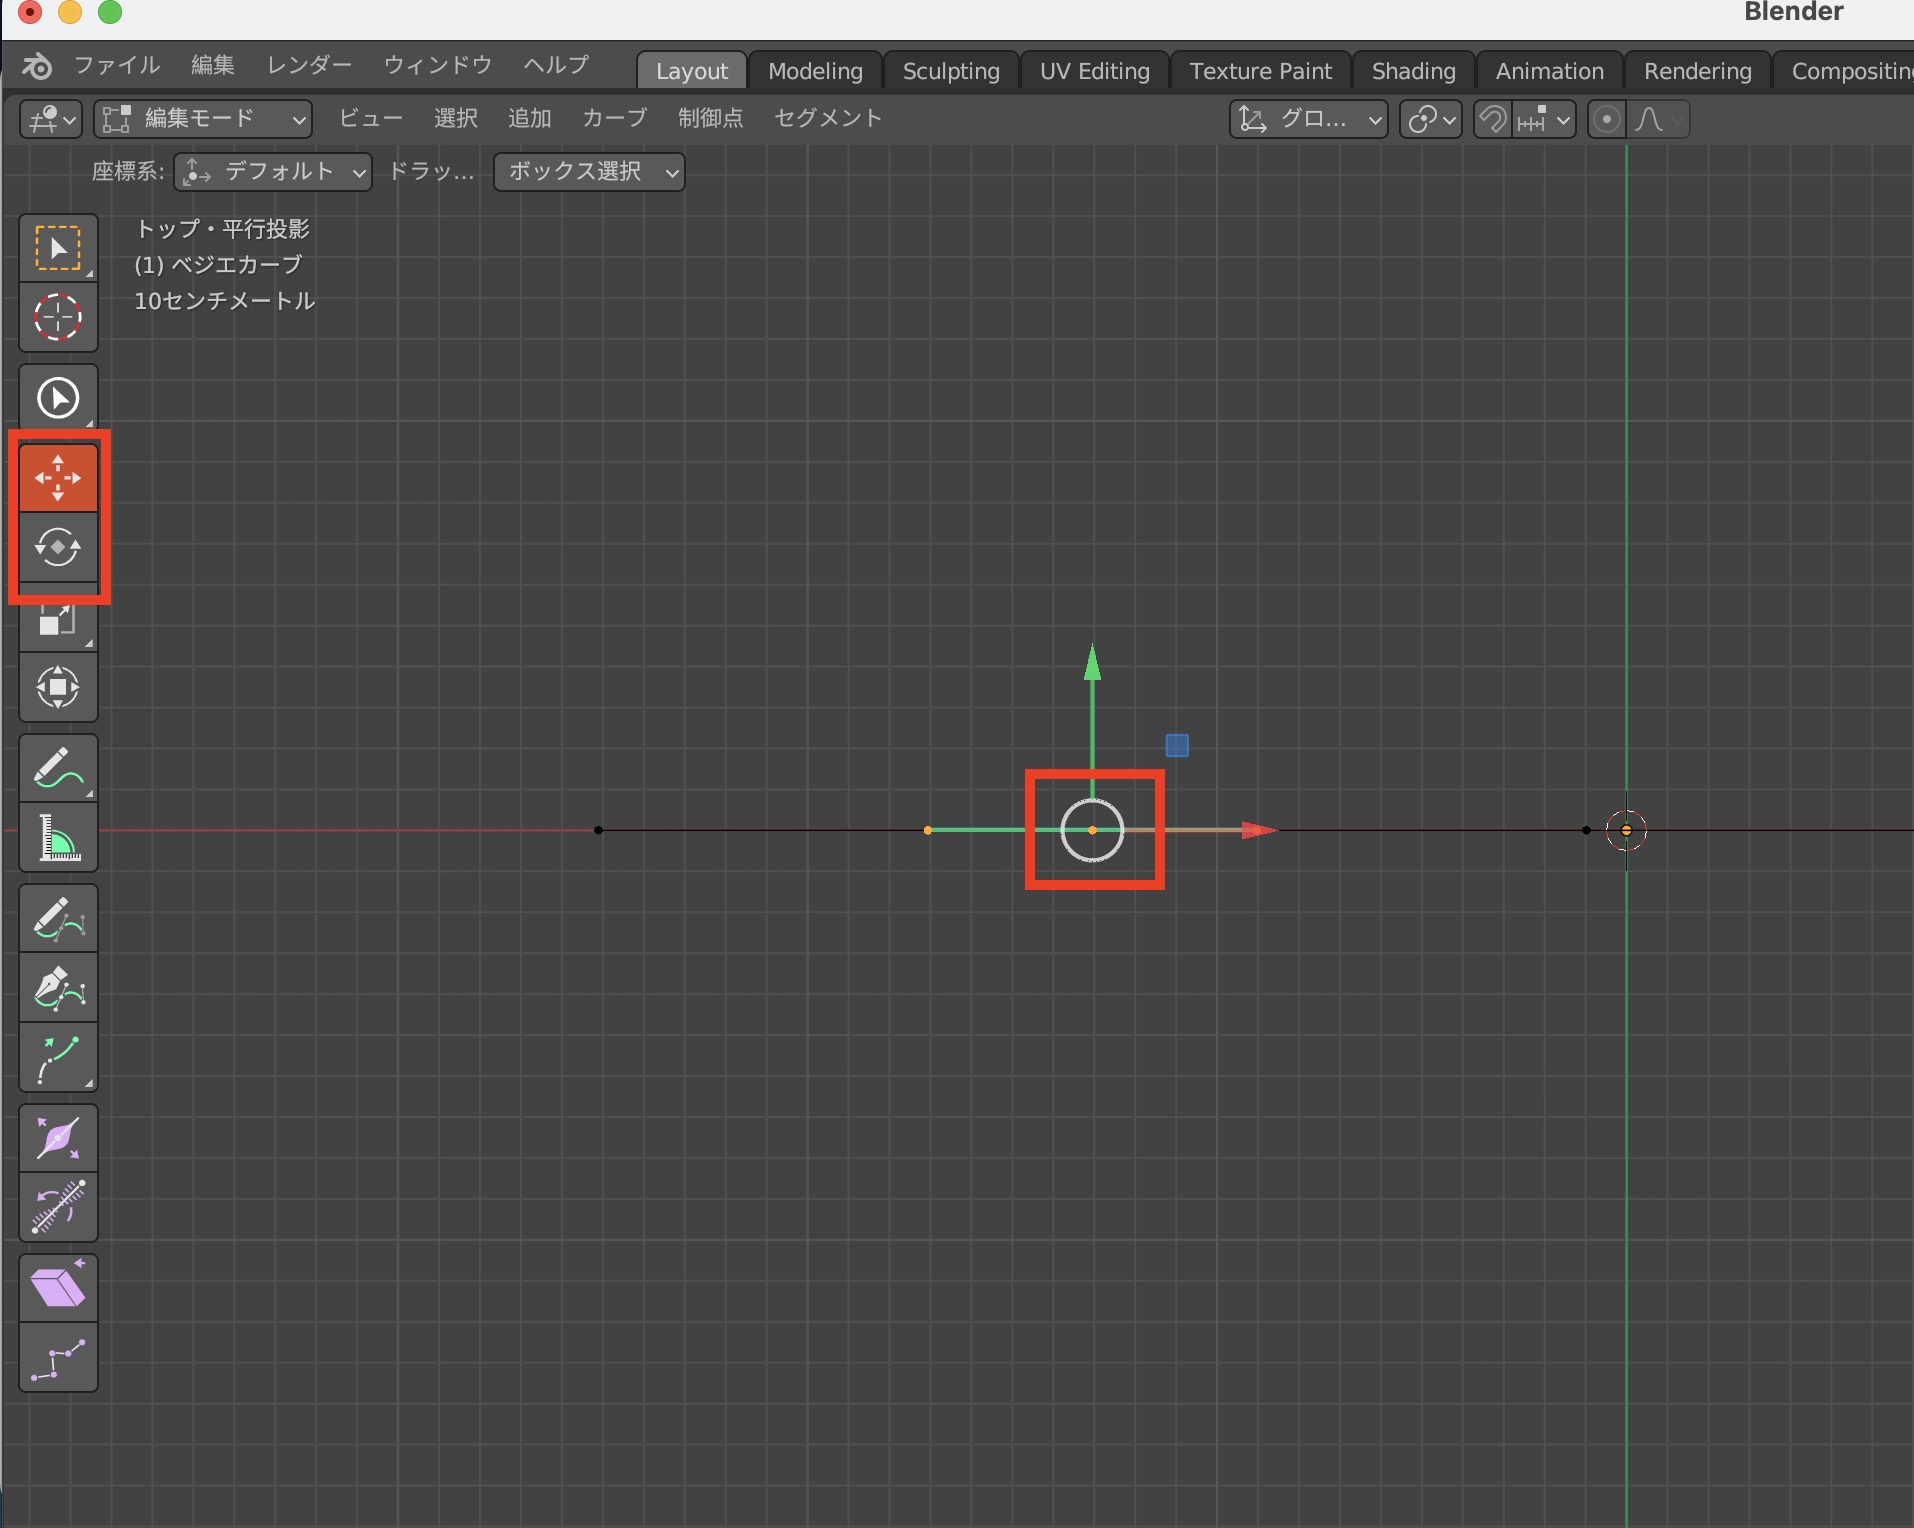Toggle the snap magnet button
This screenshot has height=1528, width=1914.
coord(1492,120)
